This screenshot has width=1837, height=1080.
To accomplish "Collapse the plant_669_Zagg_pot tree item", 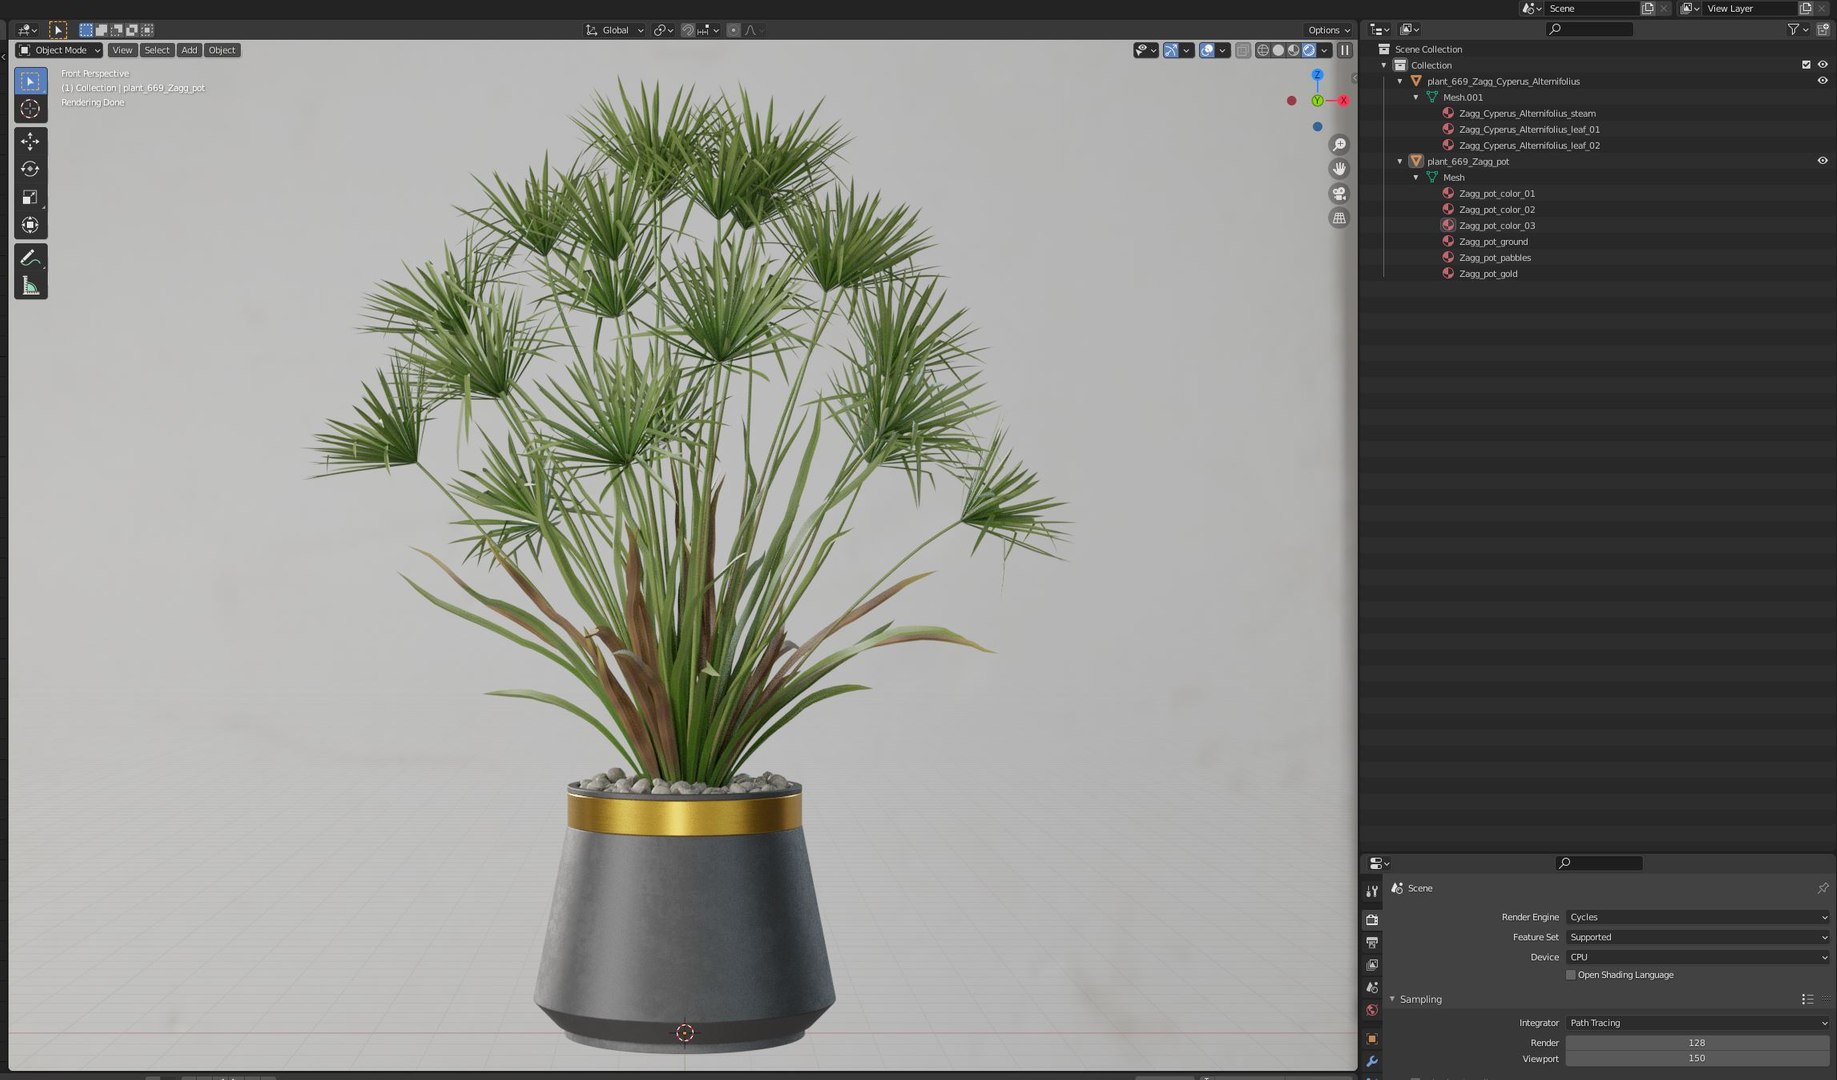I will [1400, 161].
